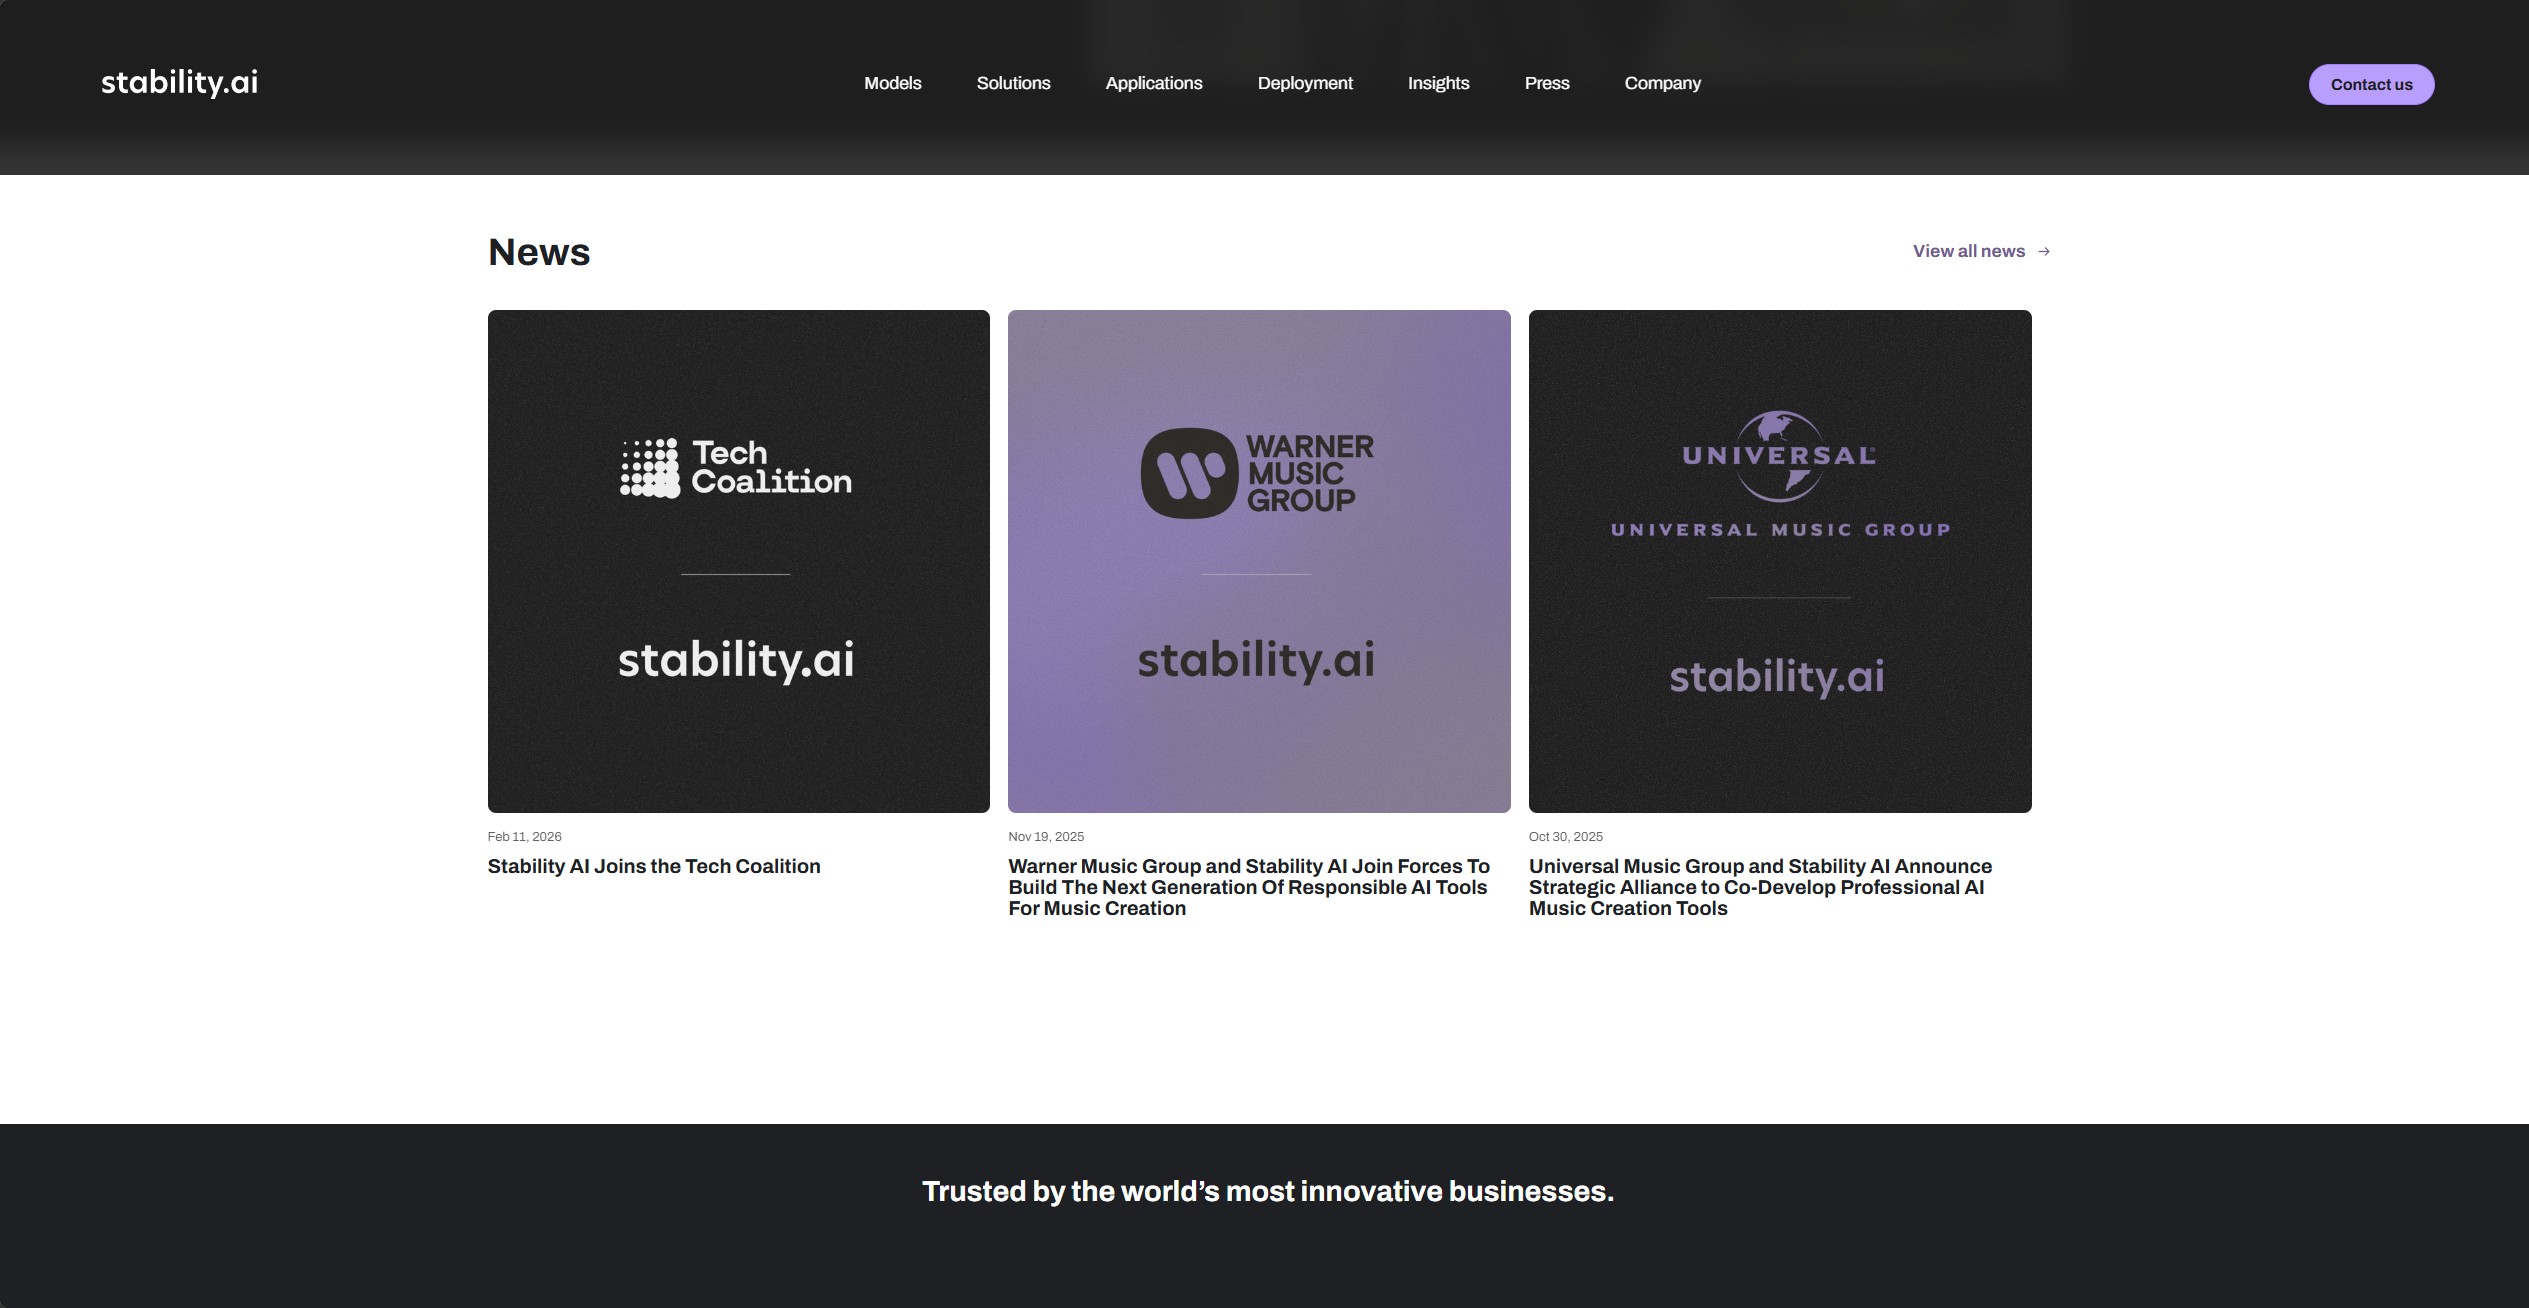This screenshot has width=2529, height=1308.
Task: Open Warner Music Group and Stability AI headline
Action: (x=1249, y=887)
